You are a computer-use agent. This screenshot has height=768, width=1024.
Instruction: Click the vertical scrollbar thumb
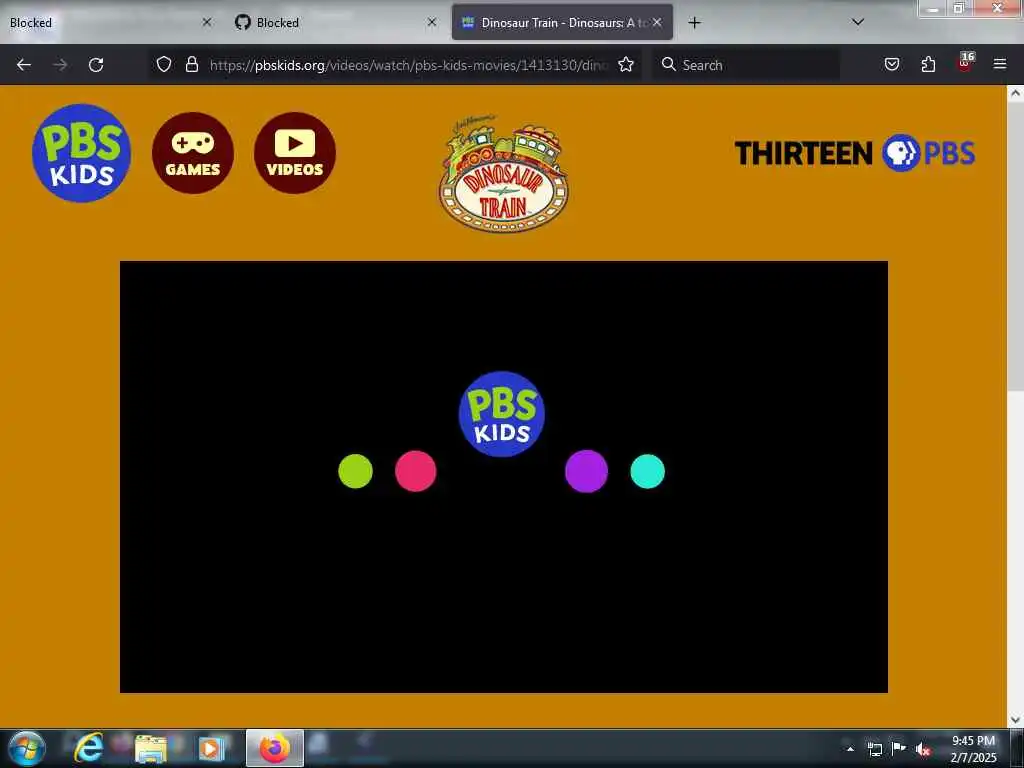tap(1016, 246)
